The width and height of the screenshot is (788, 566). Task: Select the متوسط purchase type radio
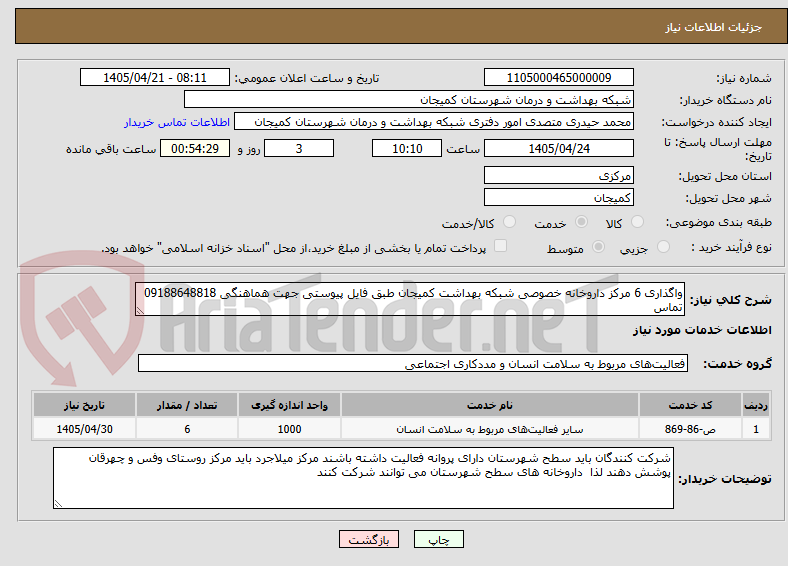(x=598, y=247)
